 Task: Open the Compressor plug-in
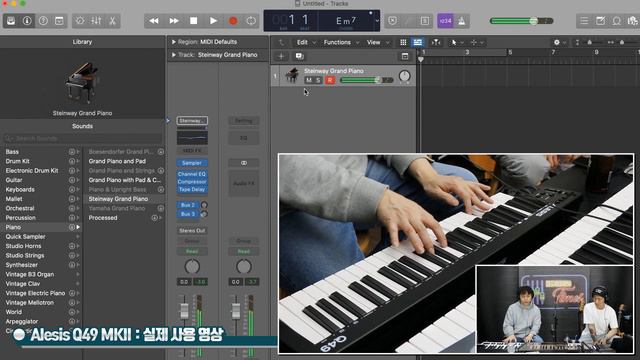(192, 182)
